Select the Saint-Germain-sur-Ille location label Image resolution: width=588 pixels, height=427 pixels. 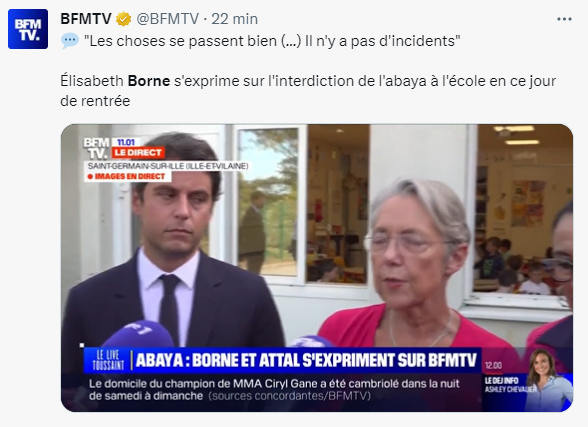point(168,166)
